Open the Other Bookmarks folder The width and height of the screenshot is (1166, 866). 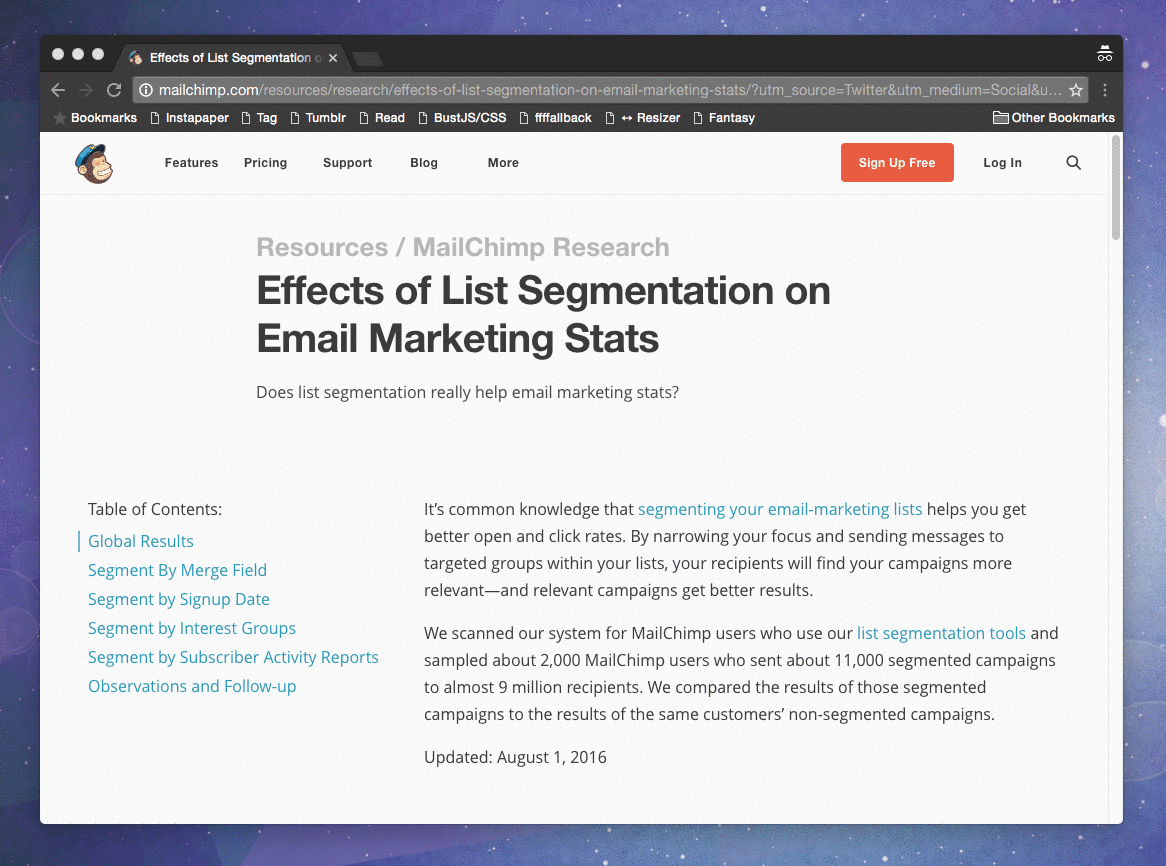[1053, 118]
